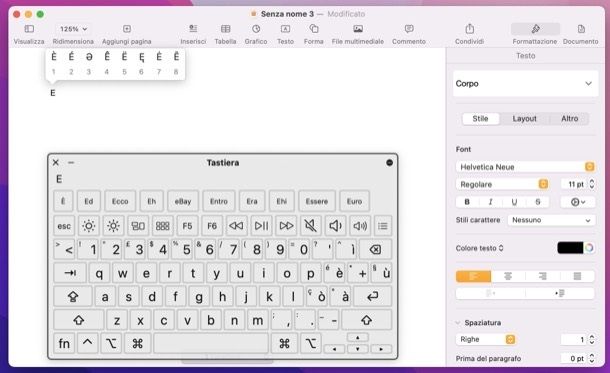
Task: Toggle the Formattazione inspector
Action: coord(535,29)
